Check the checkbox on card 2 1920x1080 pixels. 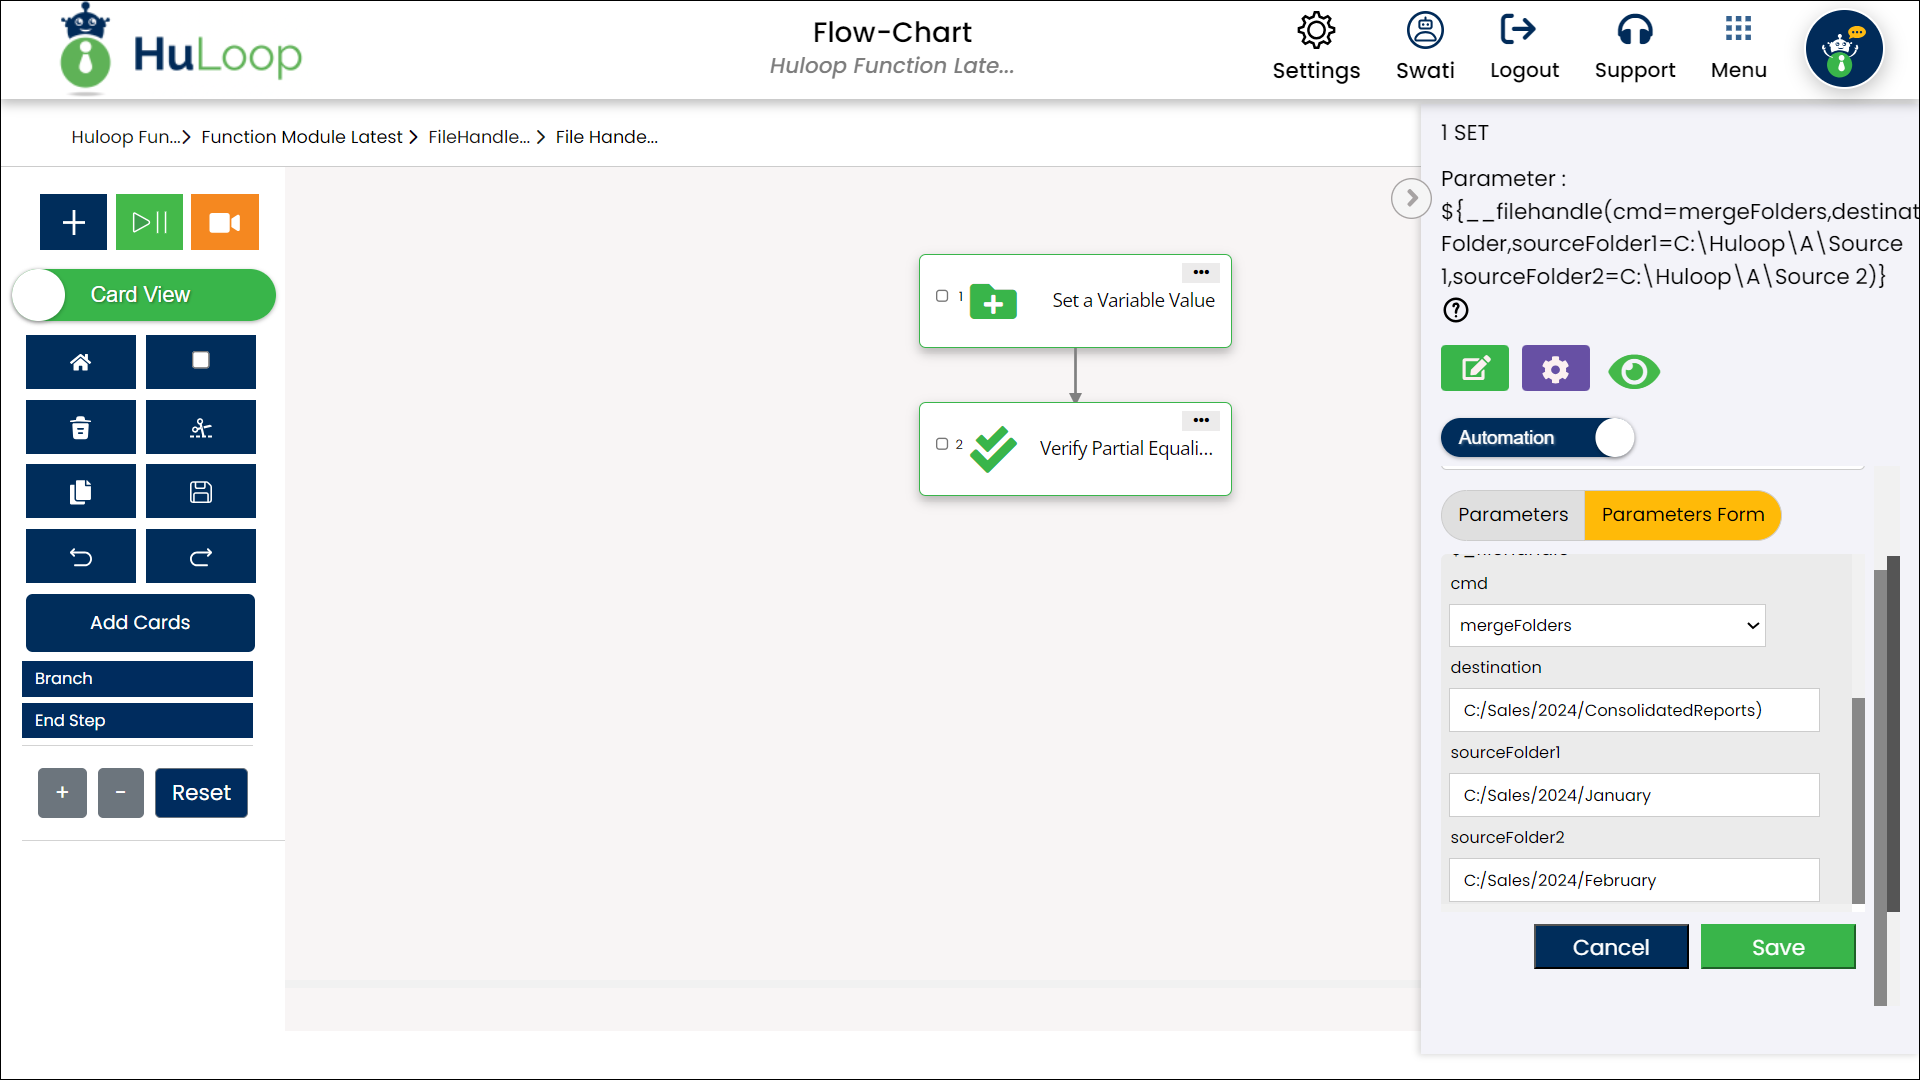942,444
